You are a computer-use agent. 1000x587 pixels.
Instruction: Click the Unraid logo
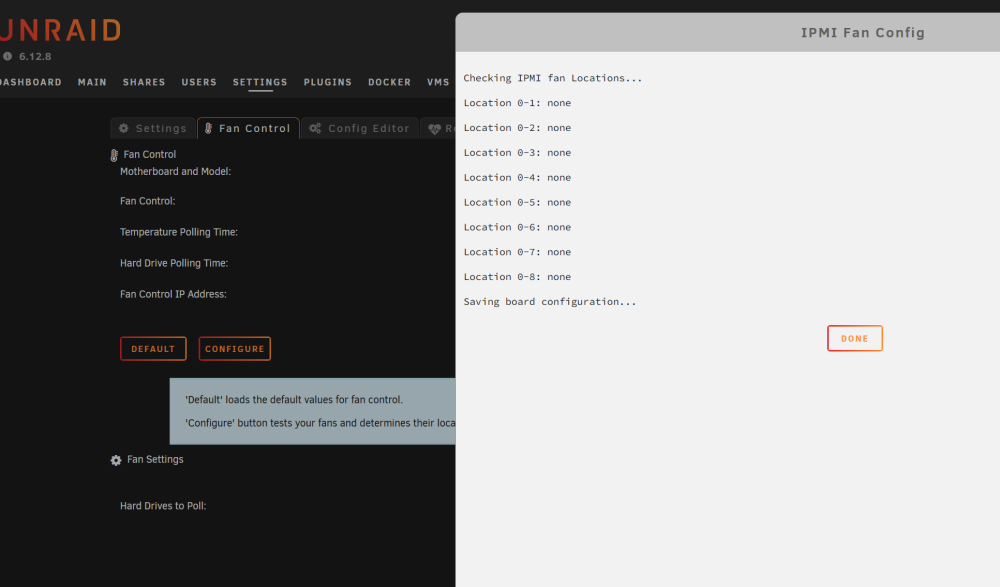(60, 30)
